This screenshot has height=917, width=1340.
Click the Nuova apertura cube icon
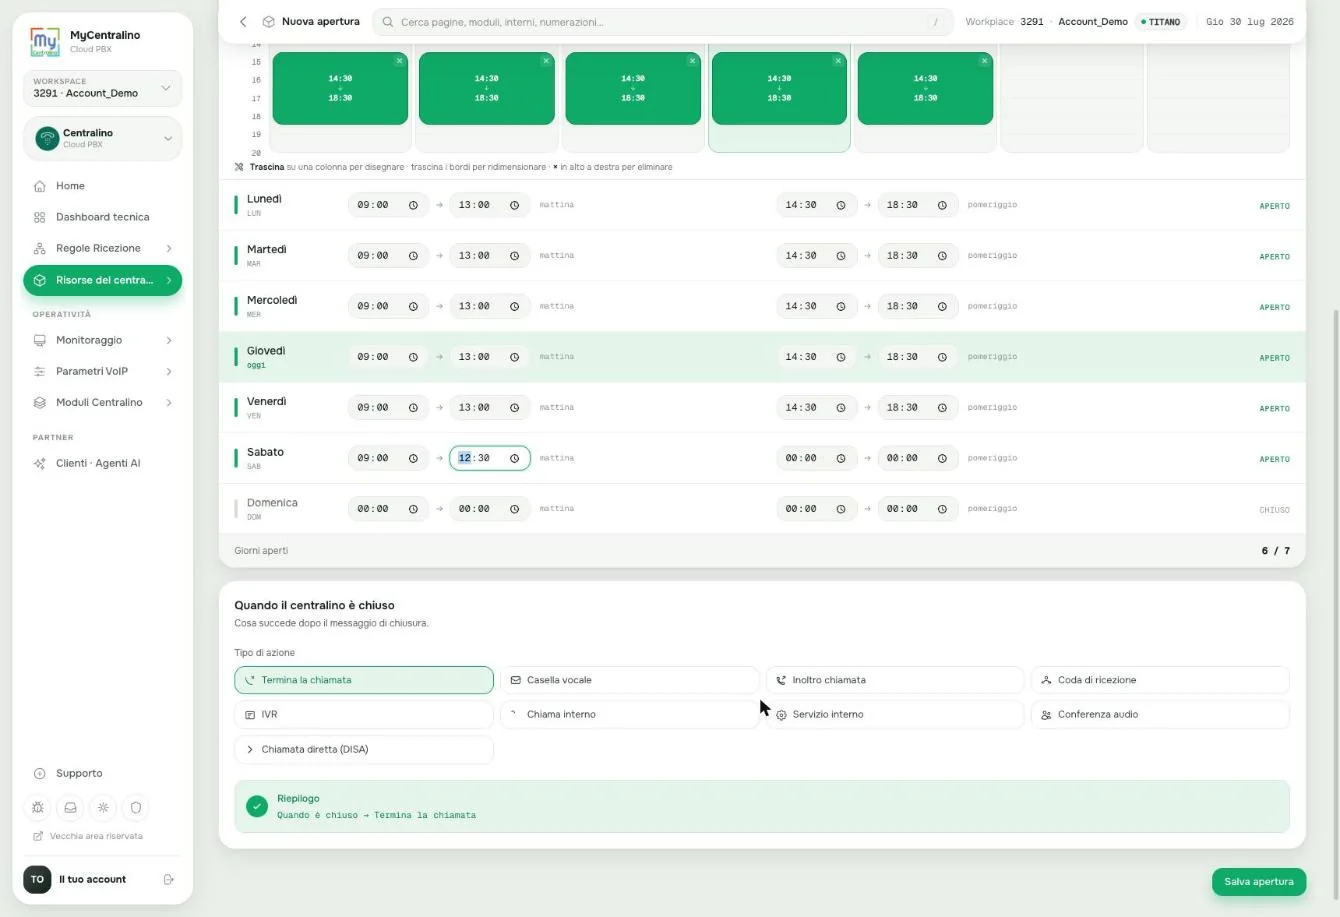(268, 22)
